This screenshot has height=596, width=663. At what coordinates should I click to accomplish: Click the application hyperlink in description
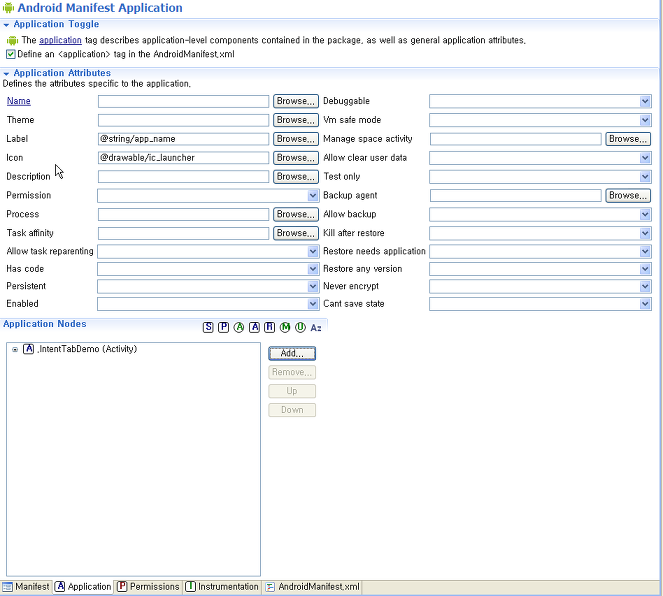[60, 40]
